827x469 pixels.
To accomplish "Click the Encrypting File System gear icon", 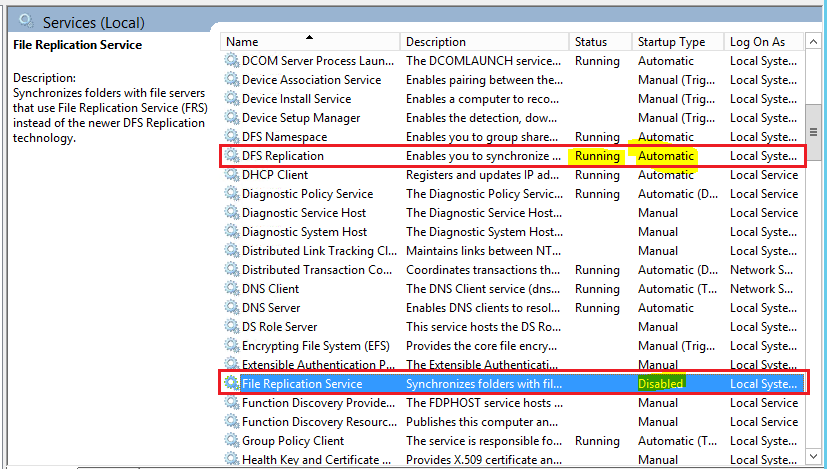I will (232, 345).
